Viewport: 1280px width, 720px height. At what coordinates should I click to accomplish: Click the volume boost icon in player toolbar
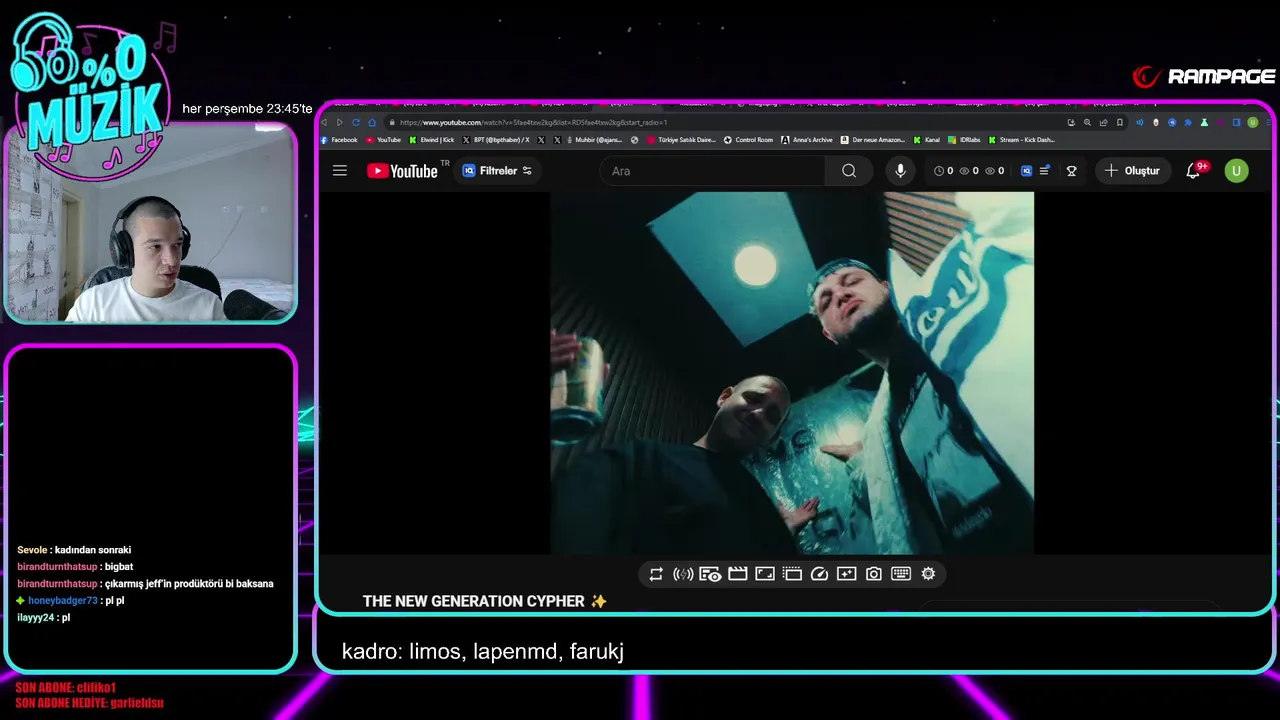pyautogui.click(x=683, y=574)
